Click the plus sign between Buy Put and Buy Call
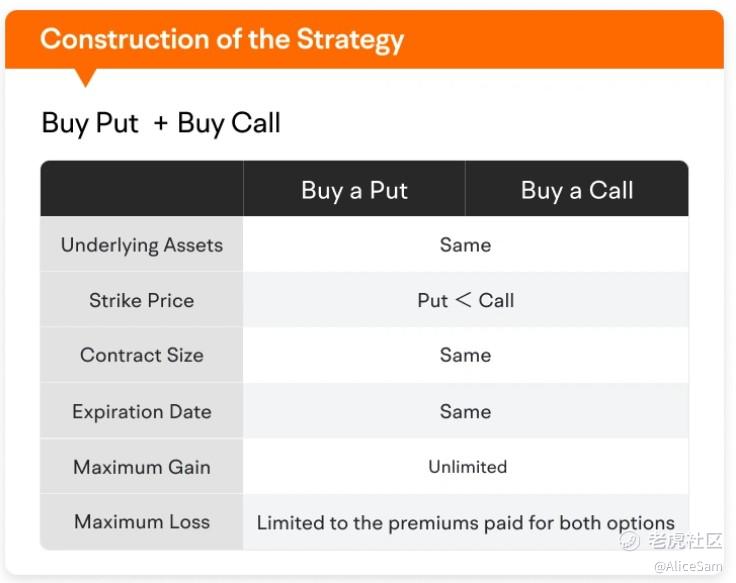Viewport: 736px width, 583px height. pyautogui.click(x=161, y=123)
